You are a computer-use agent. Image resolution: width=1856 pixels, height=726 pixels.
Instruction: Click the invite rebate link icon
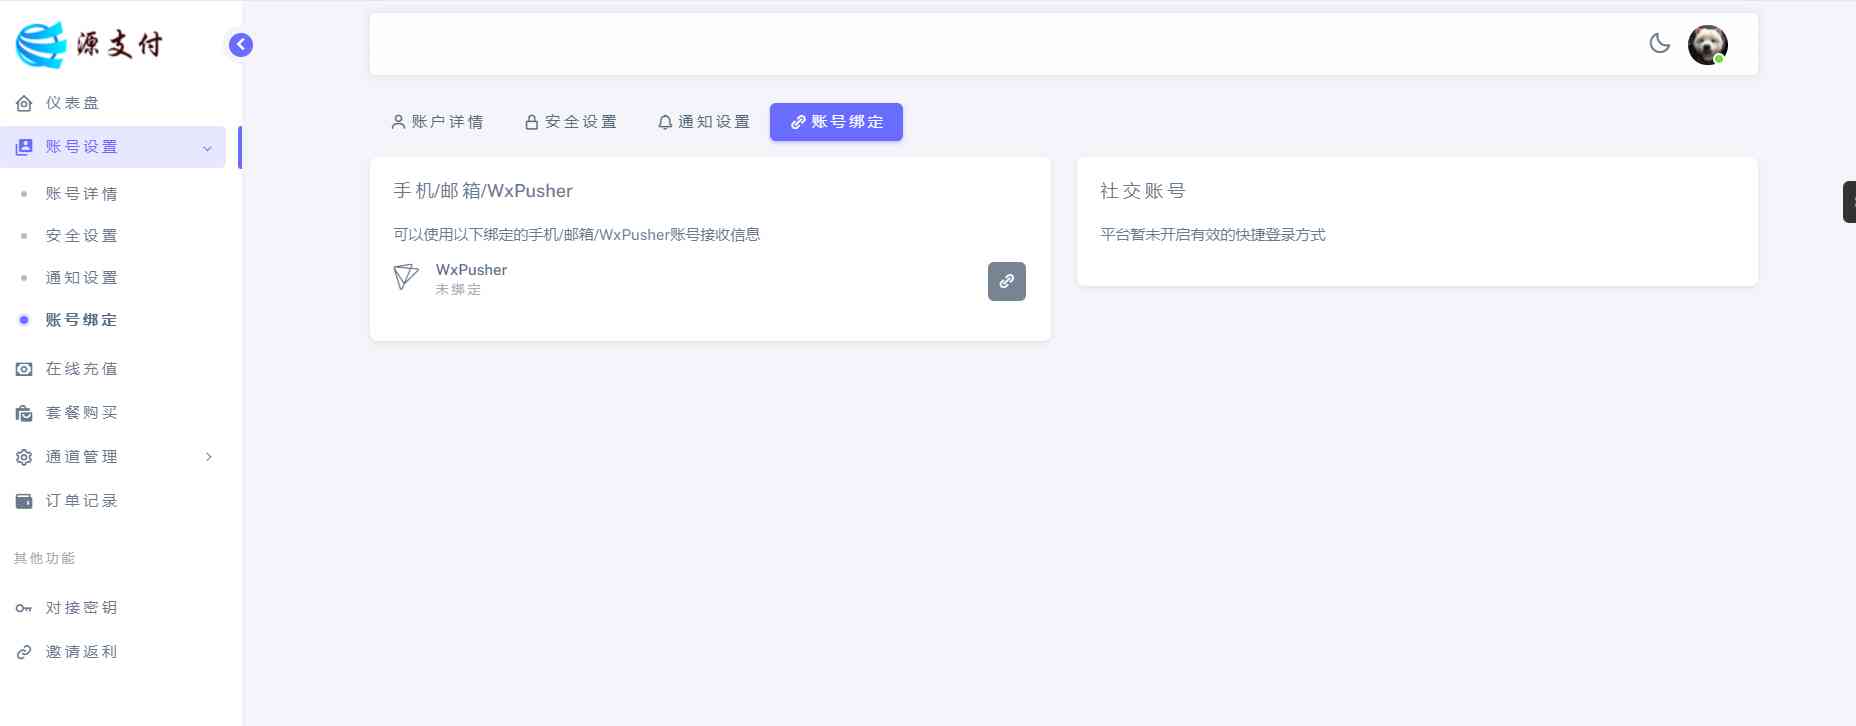pos(24,652)
